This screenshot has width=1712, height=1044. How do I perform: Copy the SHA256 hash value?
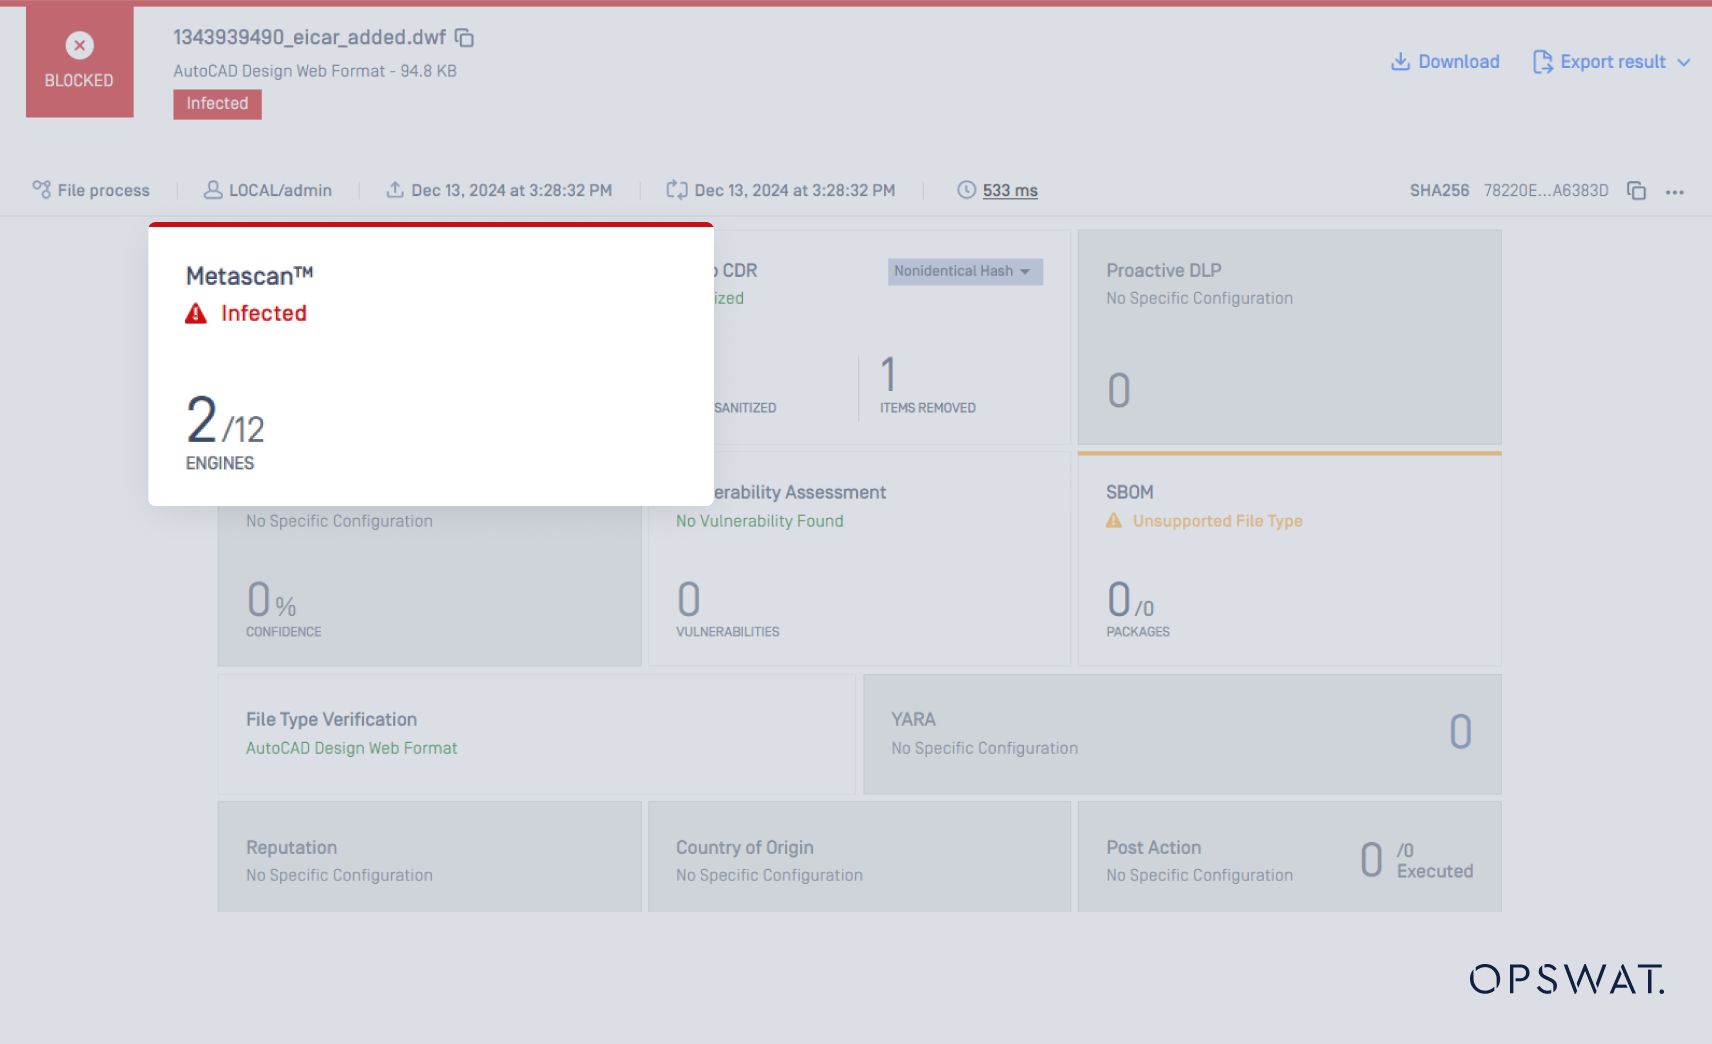tap(1636, 190)
